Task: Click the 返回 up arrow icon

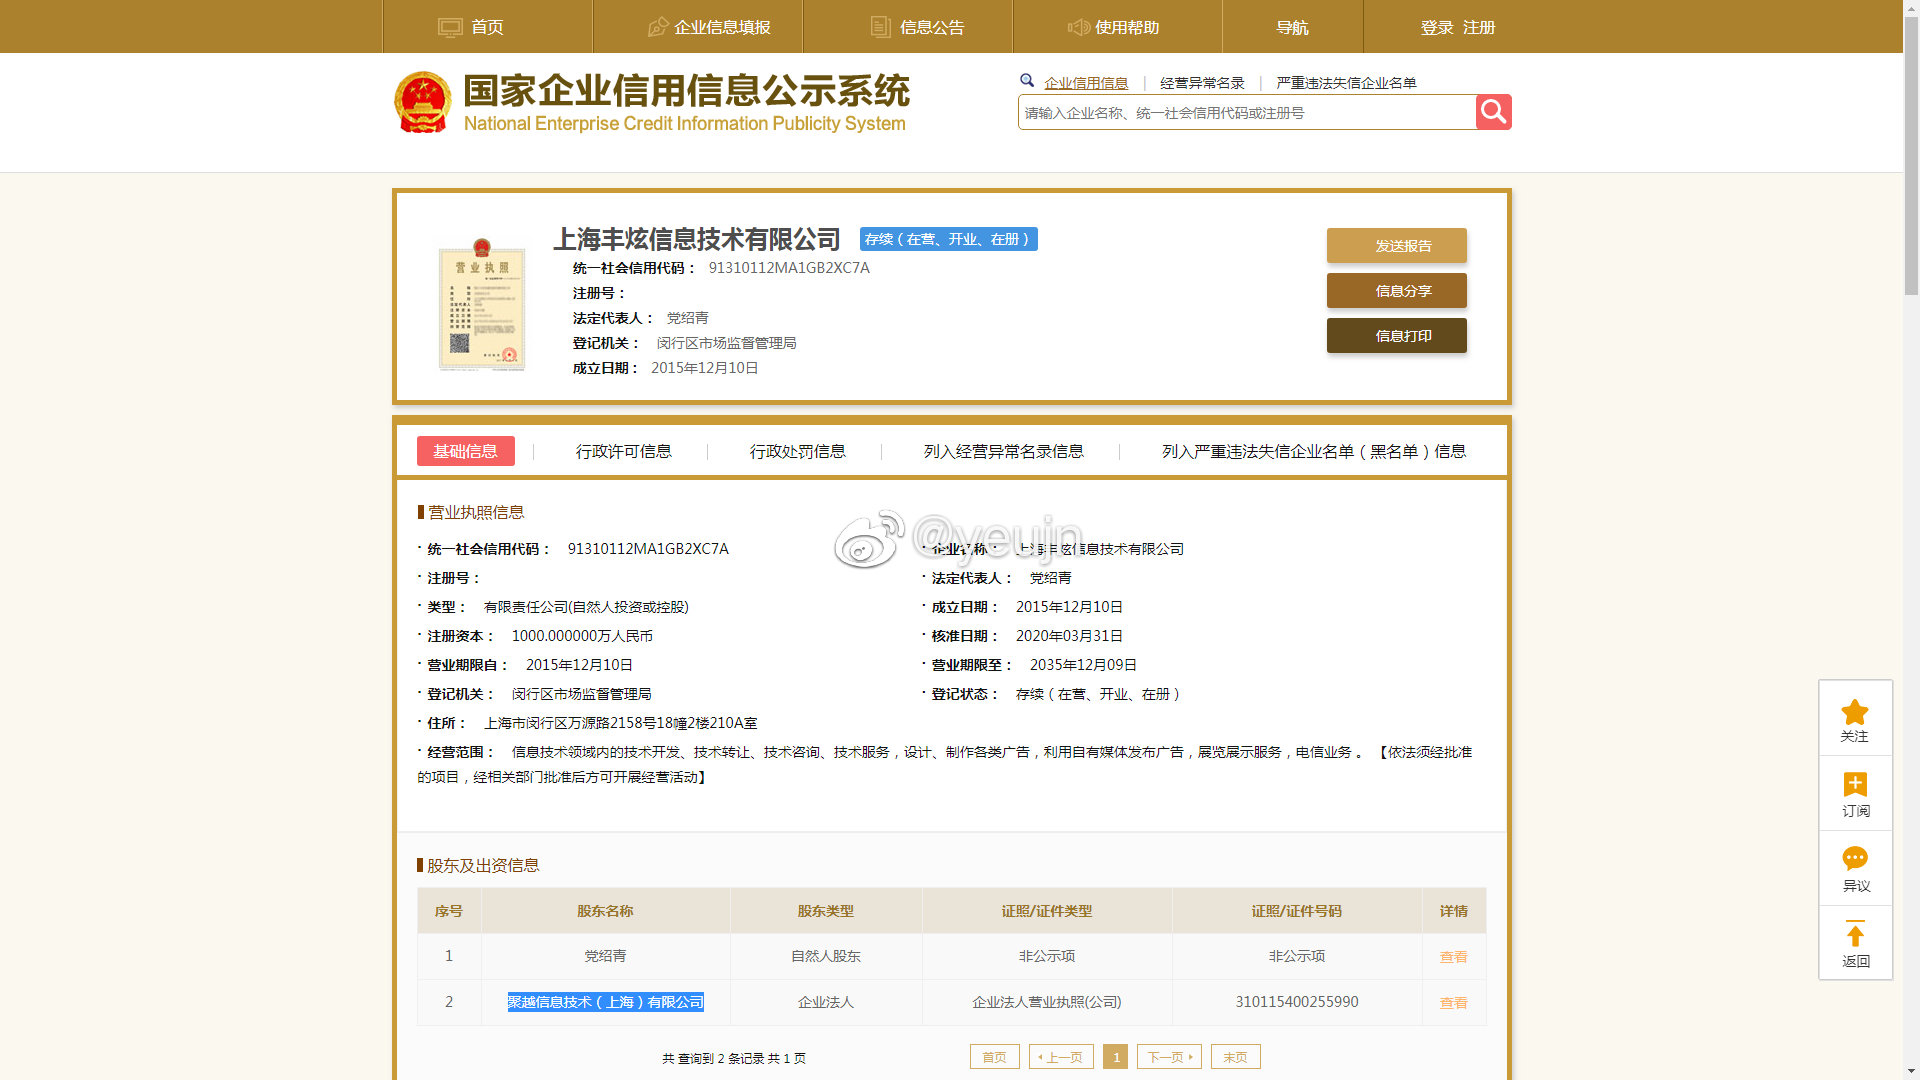Action: click(x=1855, y=934)
